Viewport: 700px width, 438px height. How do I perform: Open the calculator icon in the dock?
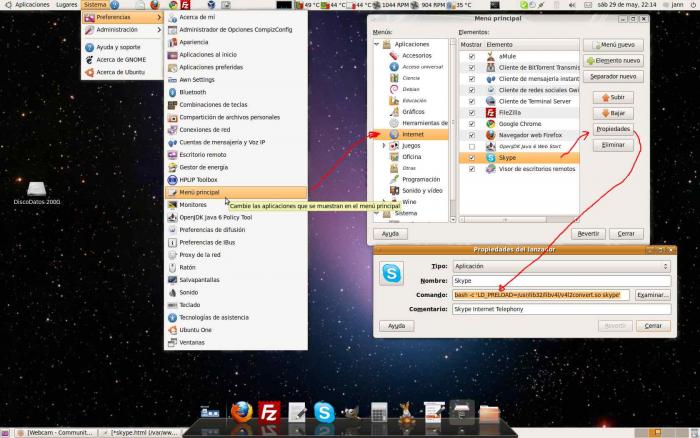[379, 412]
